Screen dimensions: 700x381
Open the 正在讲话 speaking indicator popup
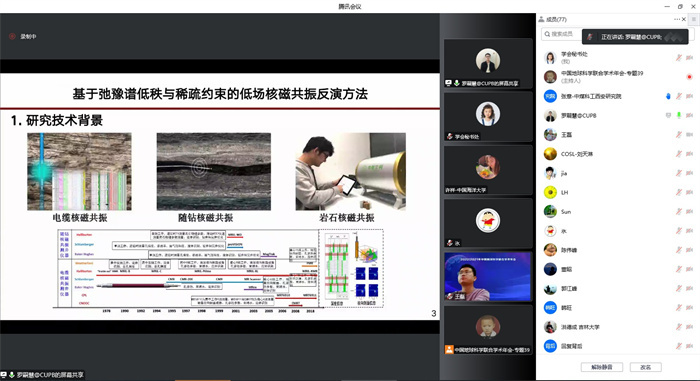(635, 37)
